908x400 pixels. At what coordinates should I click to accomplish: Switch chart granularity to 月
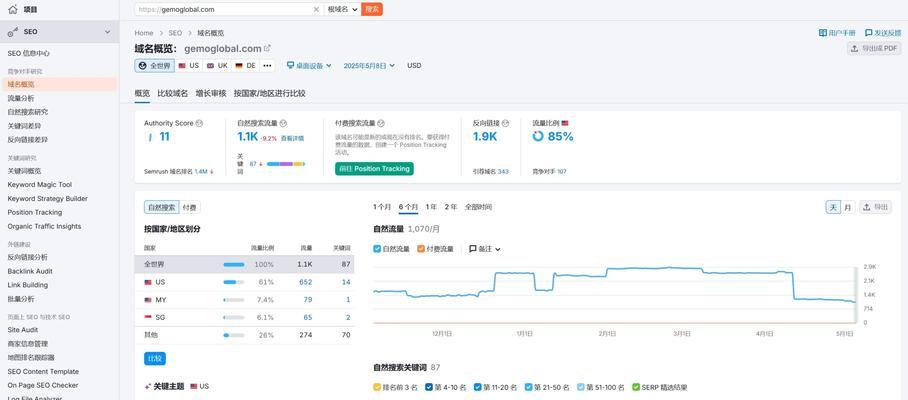pyautogui.click(x=848, y=207)
